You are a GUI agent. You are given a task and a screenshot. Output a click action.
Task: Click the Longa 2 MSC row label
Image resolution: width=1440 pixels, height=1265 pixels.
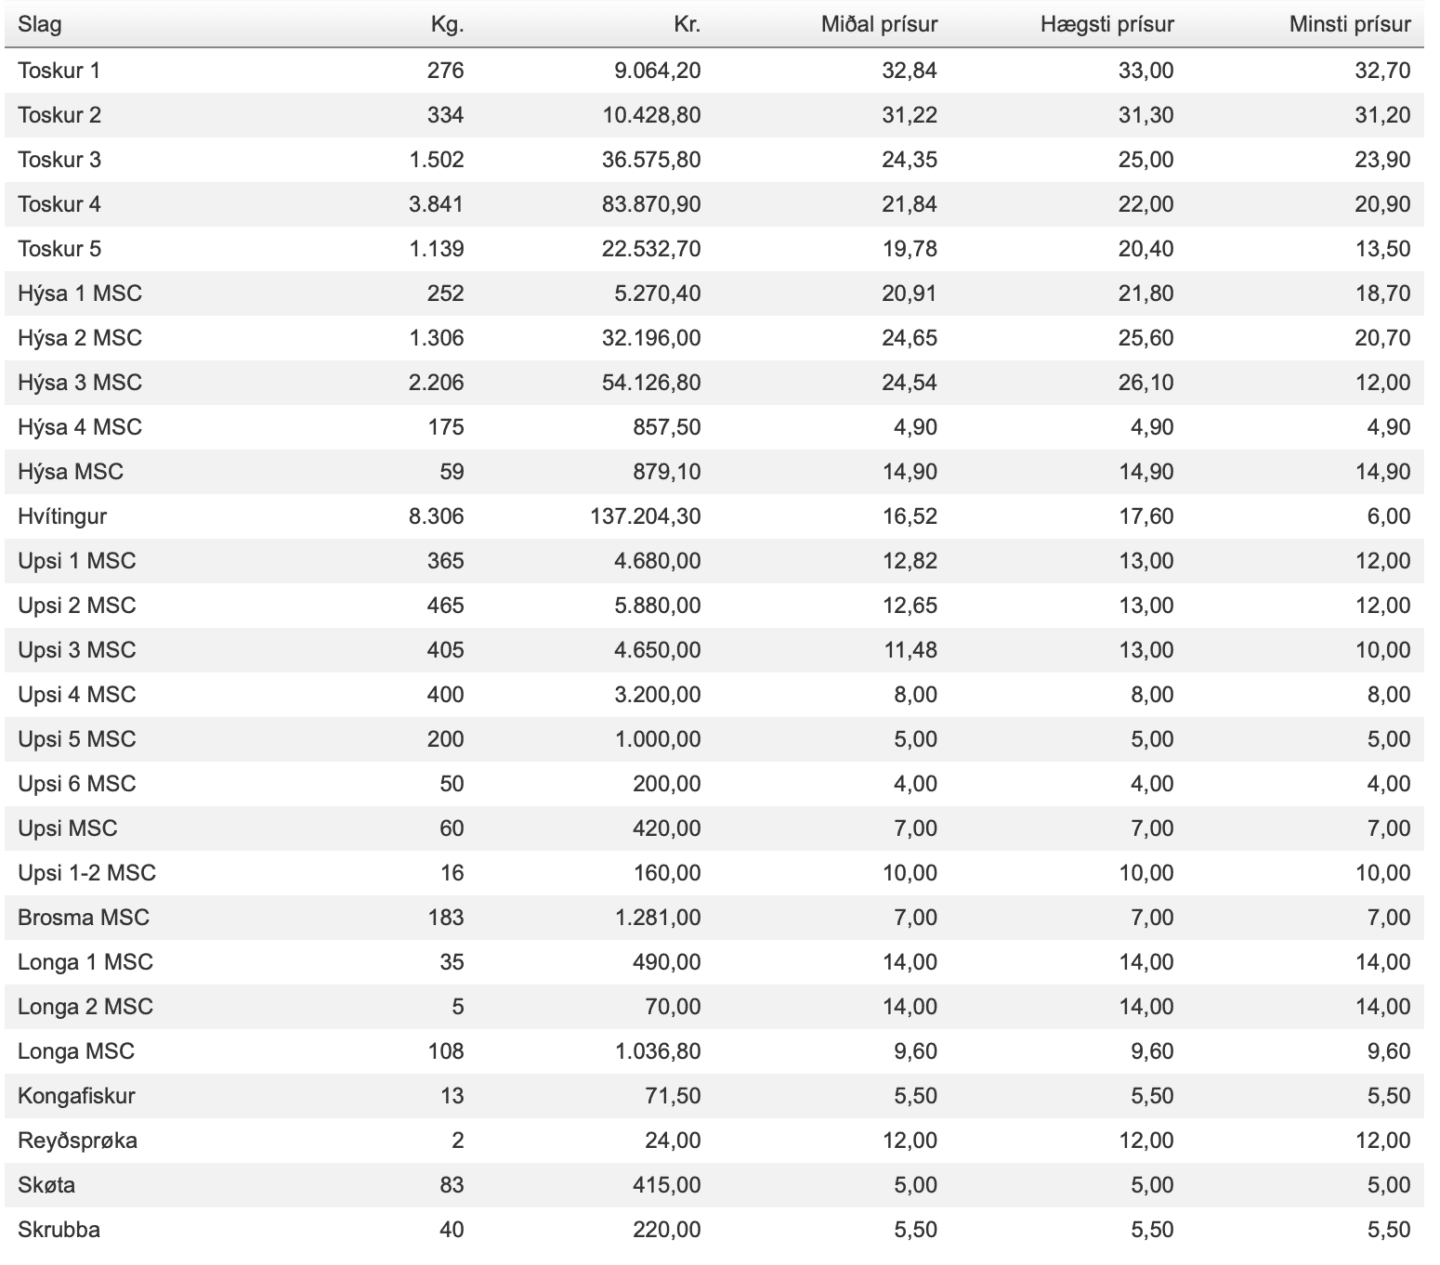pos(85,1006)
